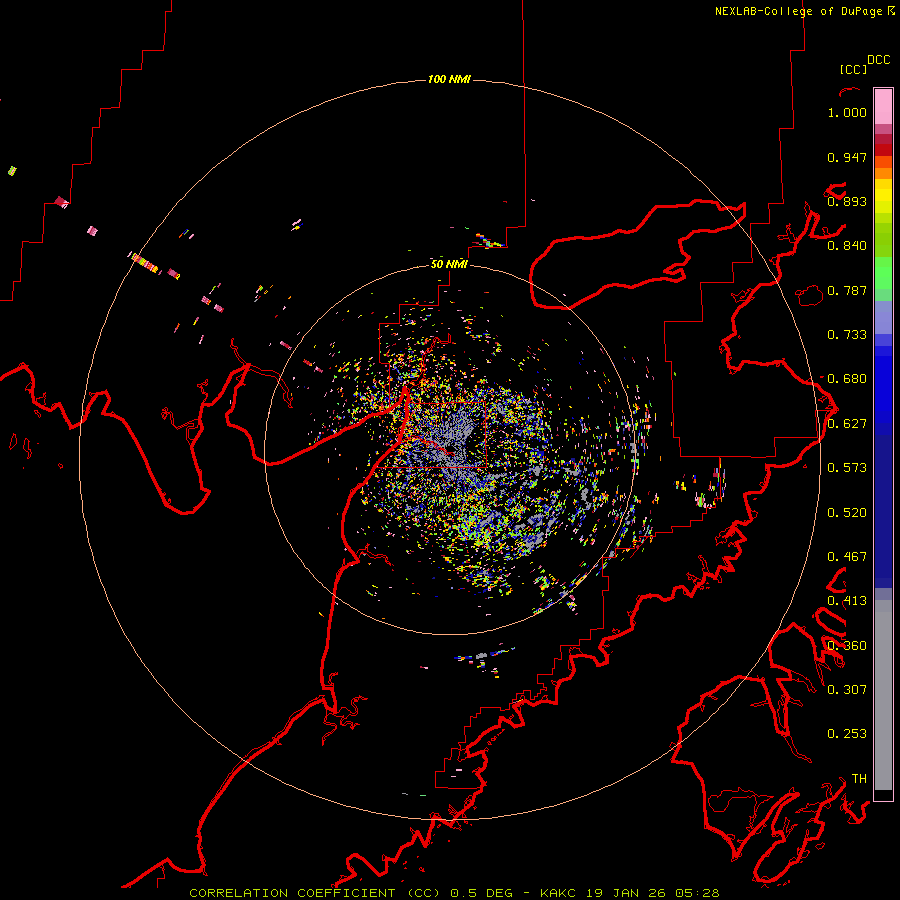Click the 0.520 scale value

(x=847, y=513)
